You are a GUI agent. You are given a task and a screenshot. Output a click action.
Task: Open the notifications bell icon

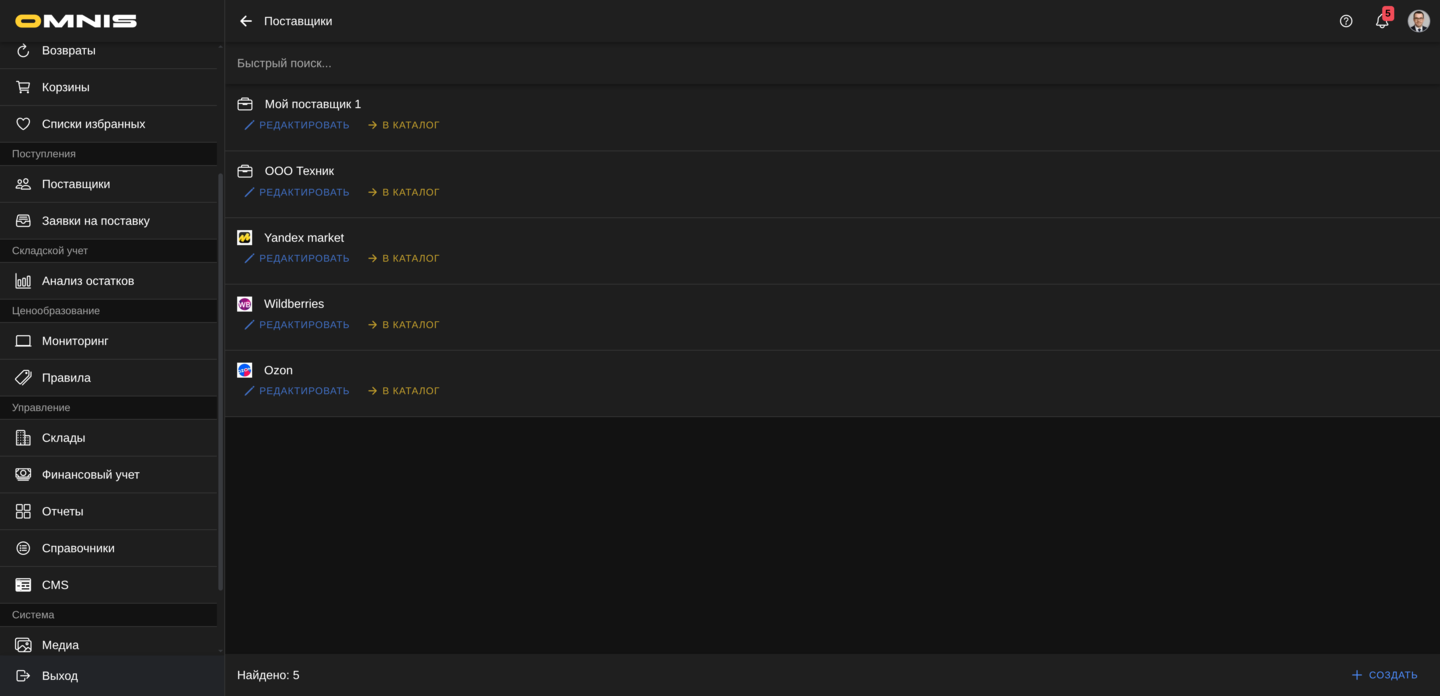1382,21
